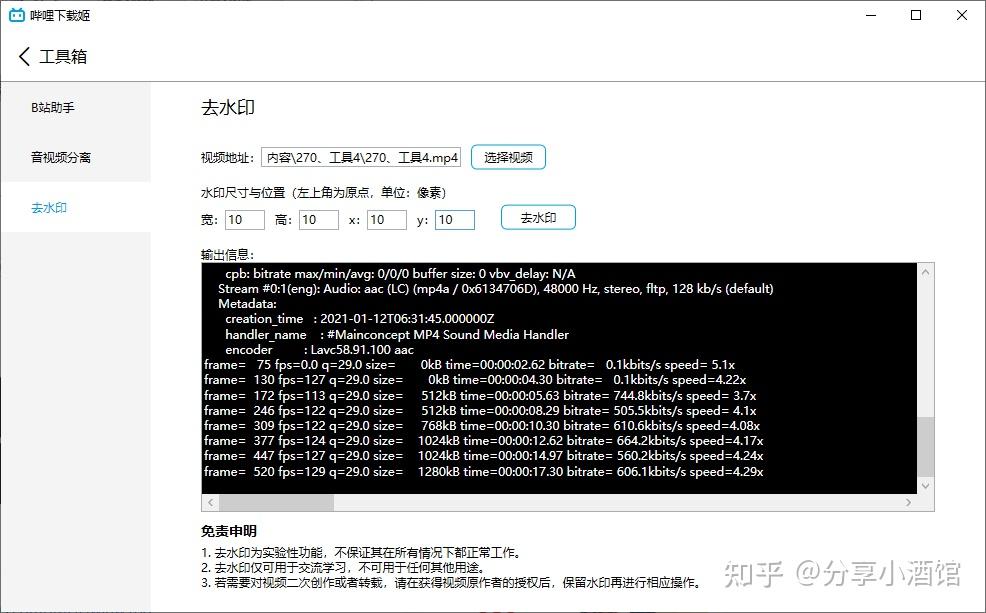Click the 宽 width input field
This screenshot has height=613, width=986.
[245, 219]
